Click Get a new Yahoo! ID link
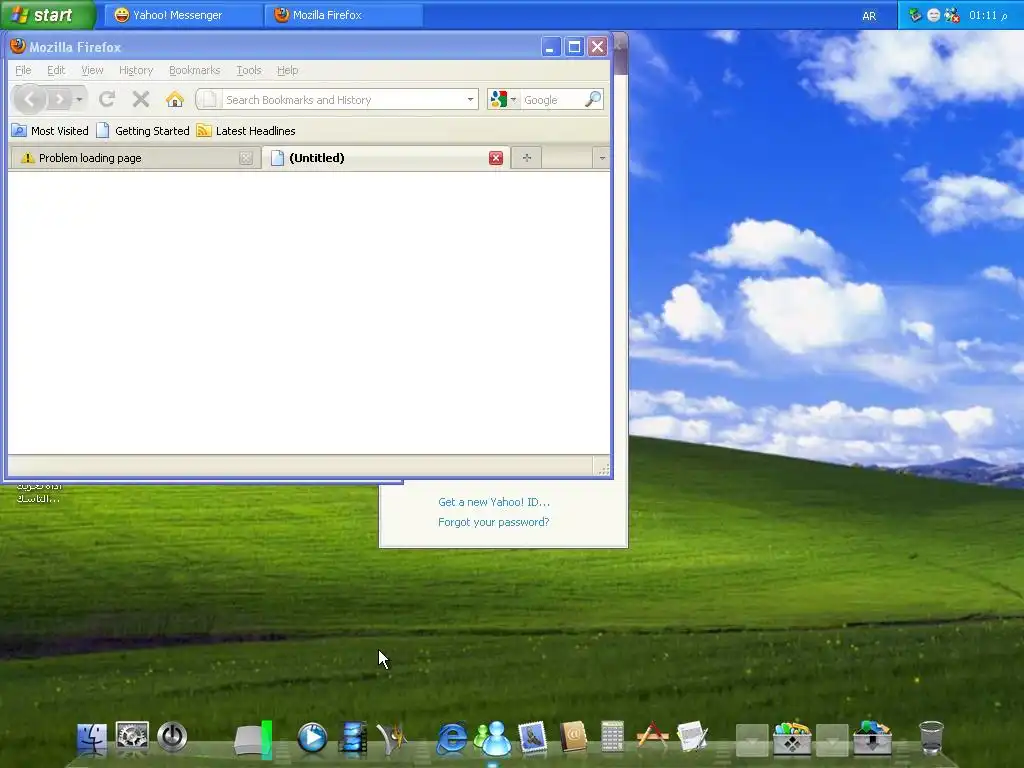 click(494, 502)
